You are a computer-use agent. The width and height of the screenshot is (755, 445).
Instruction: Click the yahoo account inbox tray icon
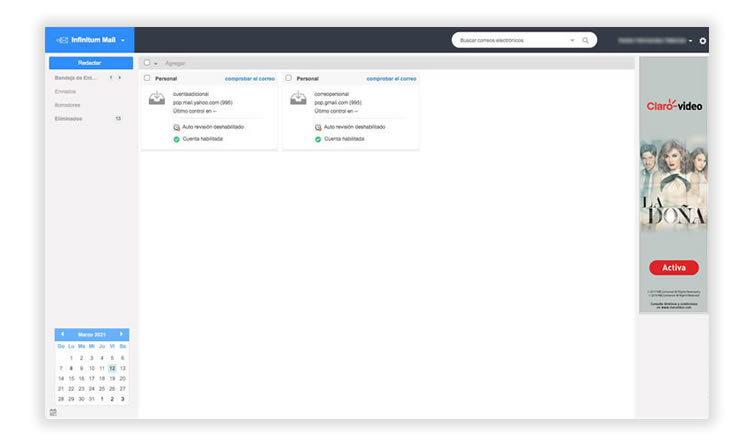156,98
